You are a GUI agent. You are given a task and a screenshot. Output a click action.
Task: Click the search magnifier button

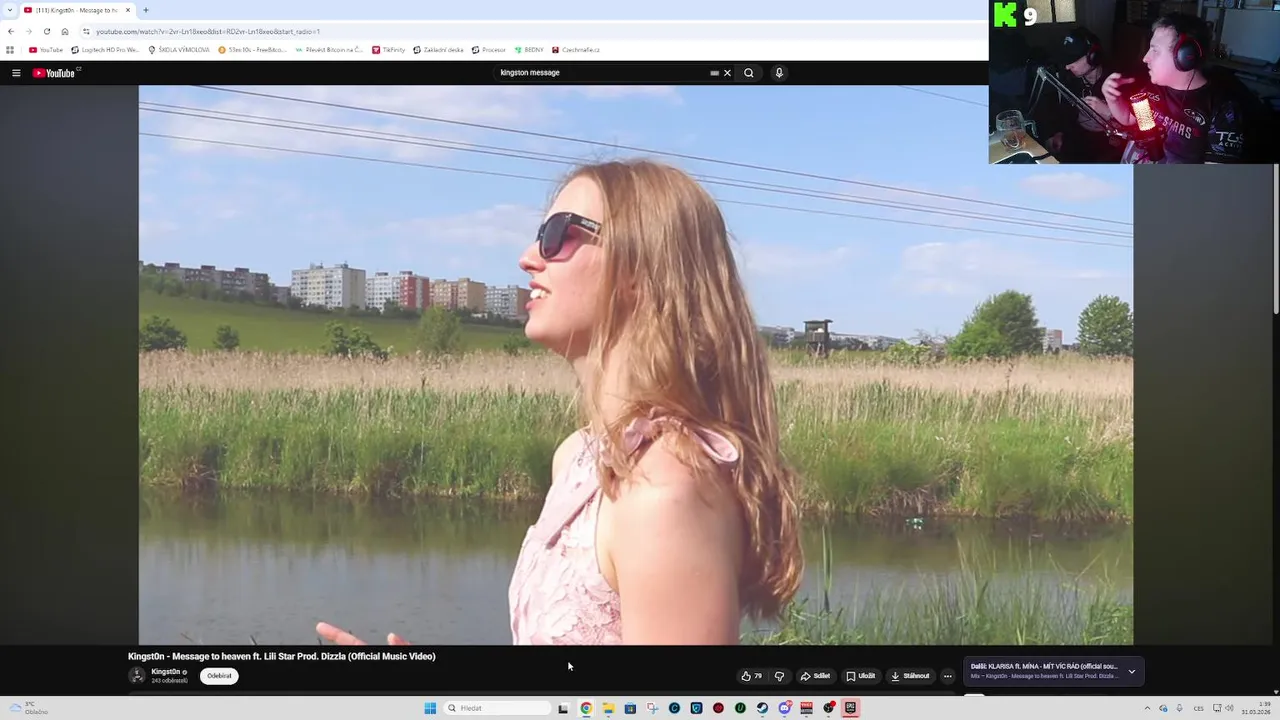(x=748, y=73)
